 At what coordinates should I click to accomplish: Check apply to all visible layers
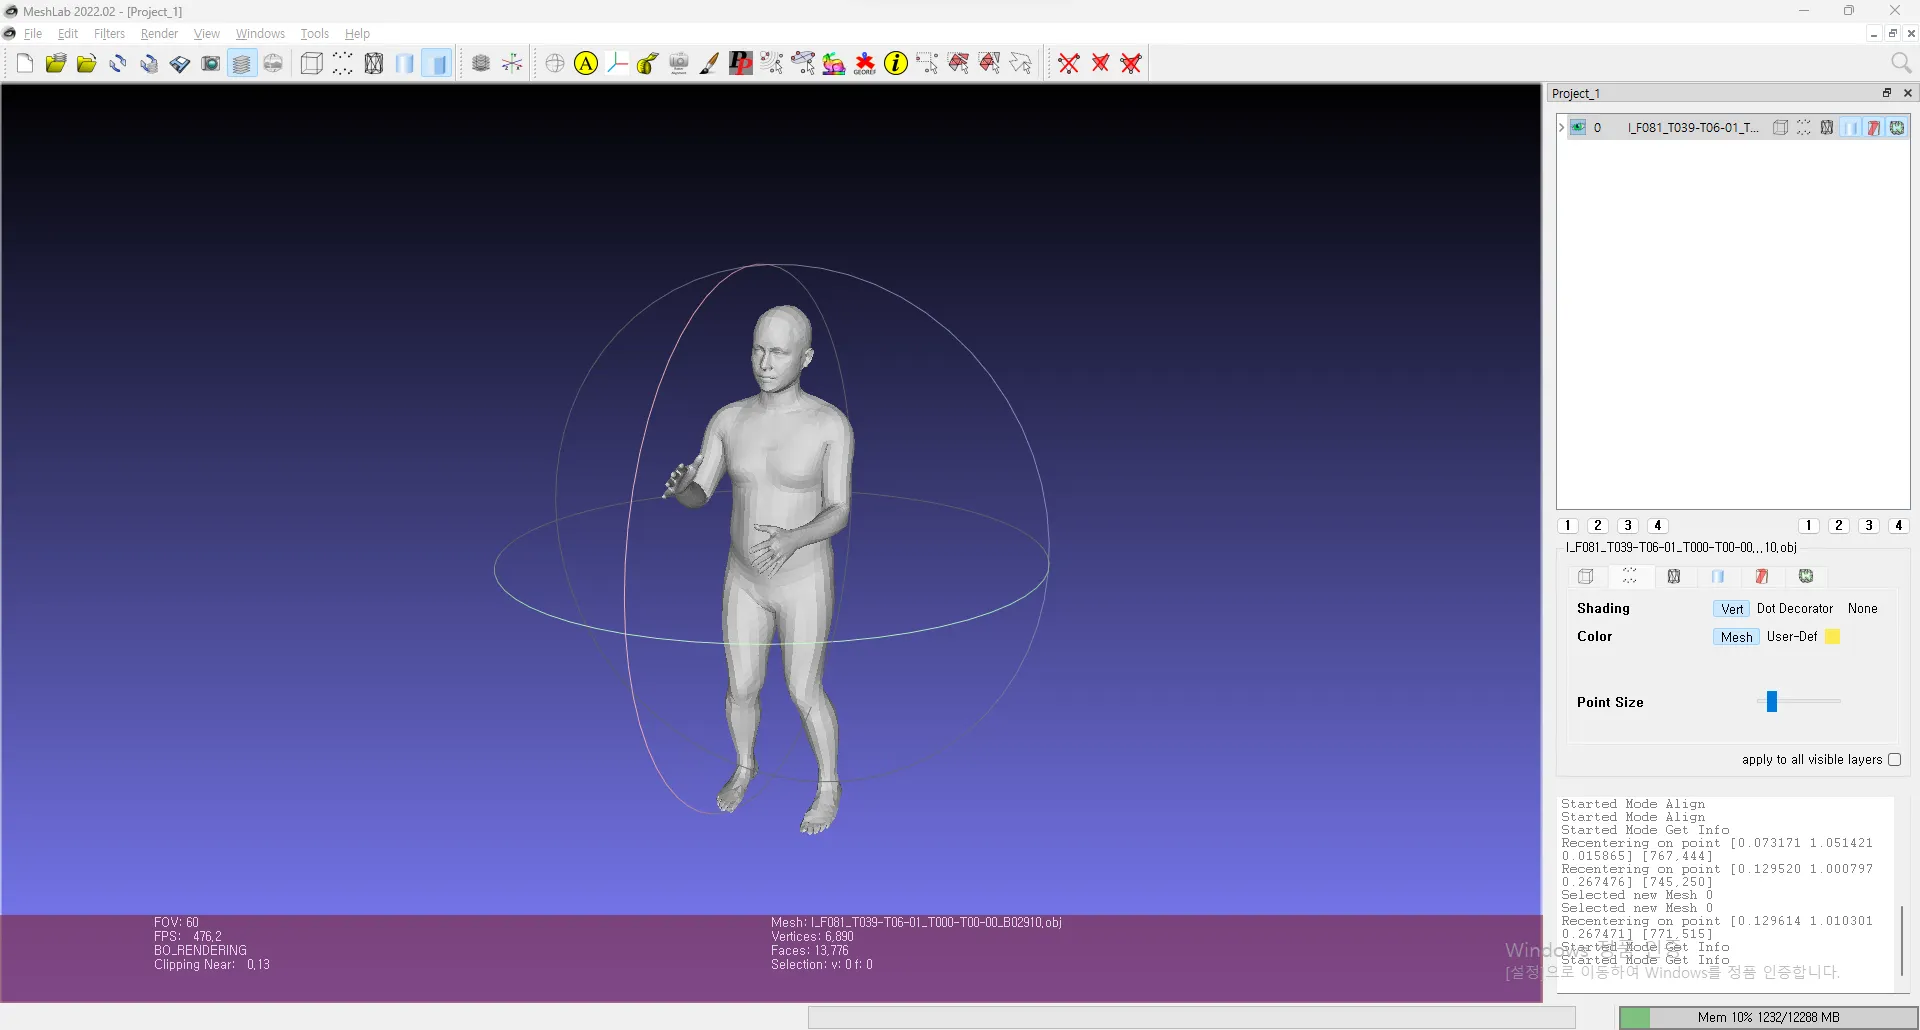1894,760
